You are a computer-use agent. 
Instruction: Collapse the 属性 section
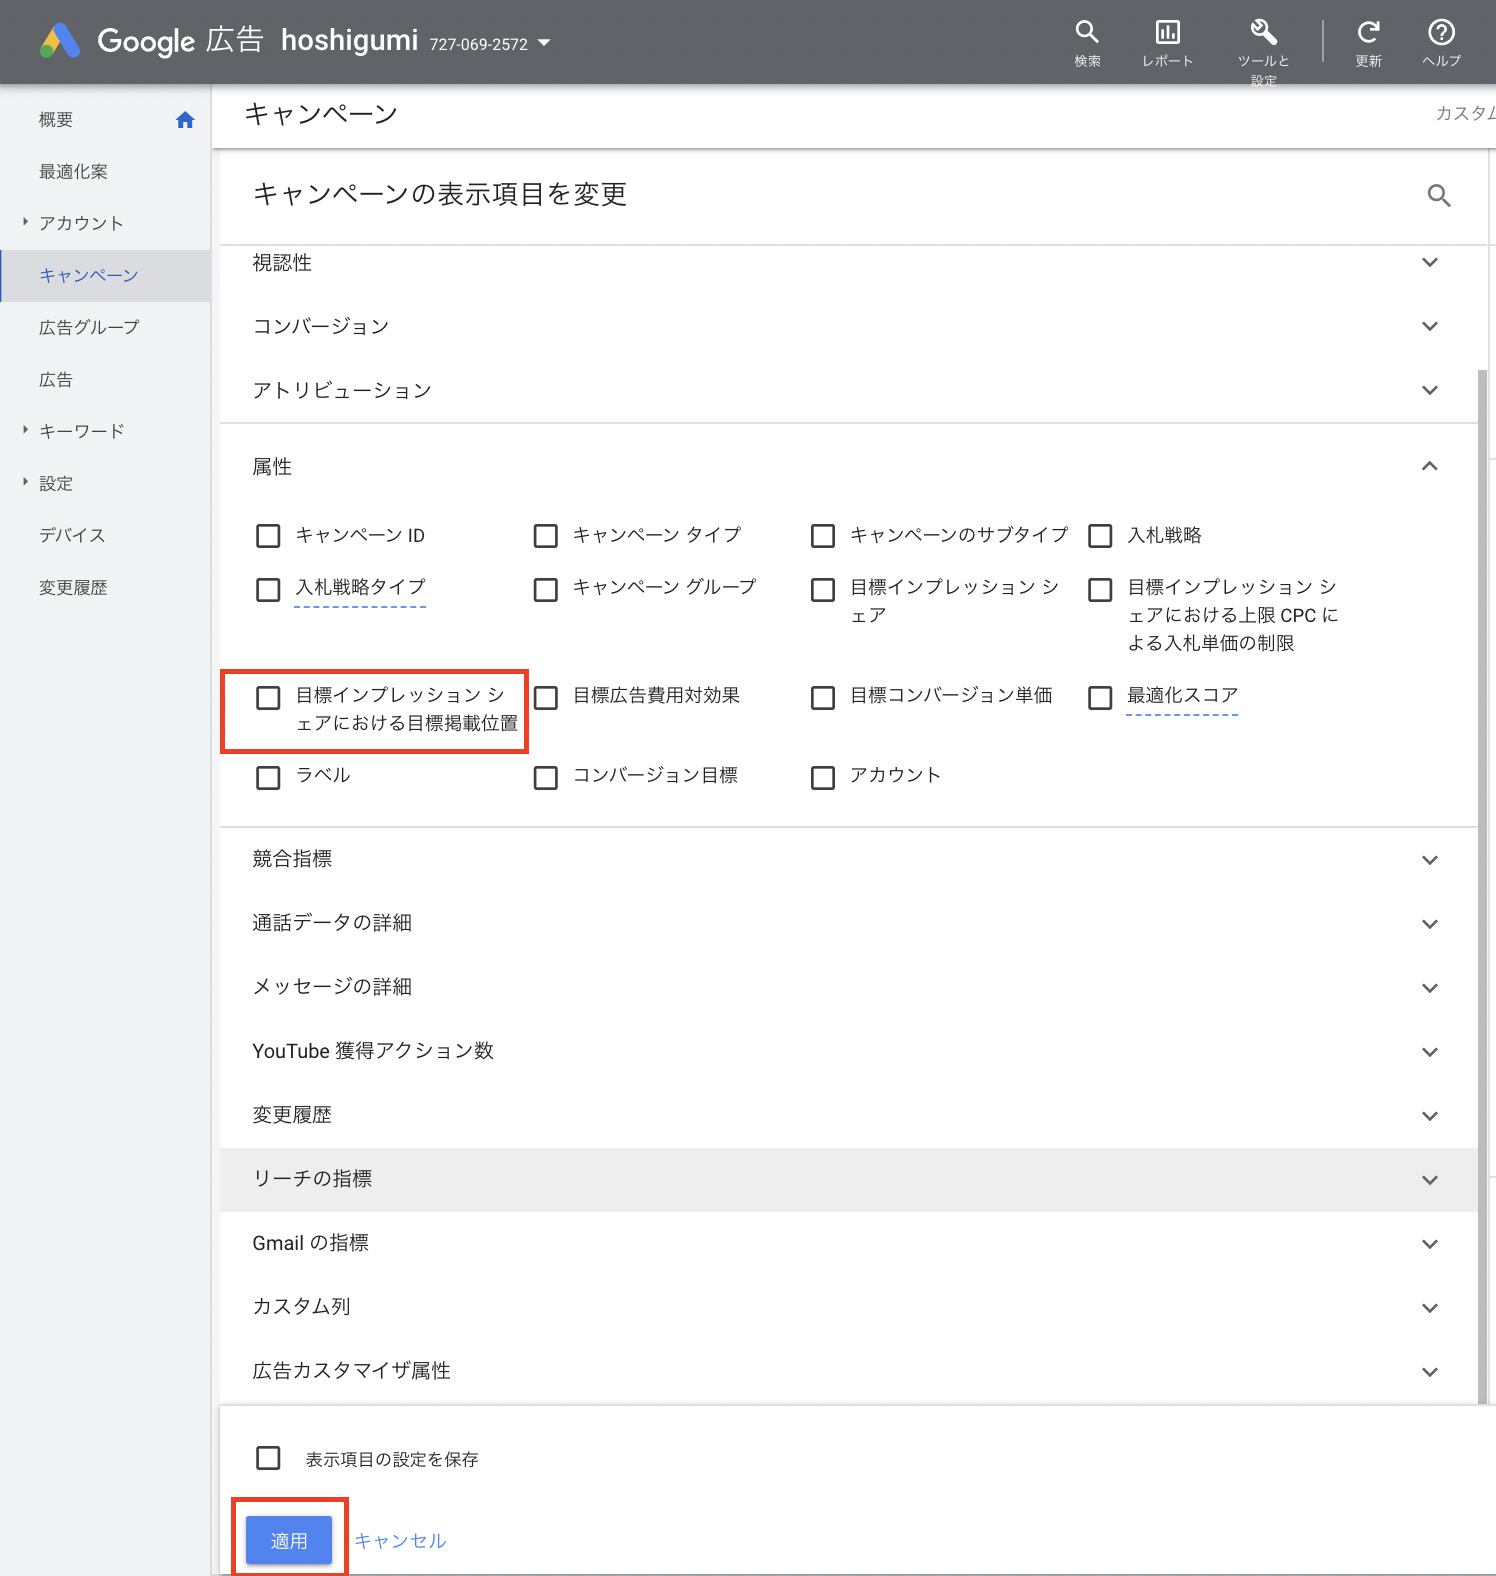tap(1429, 466)
